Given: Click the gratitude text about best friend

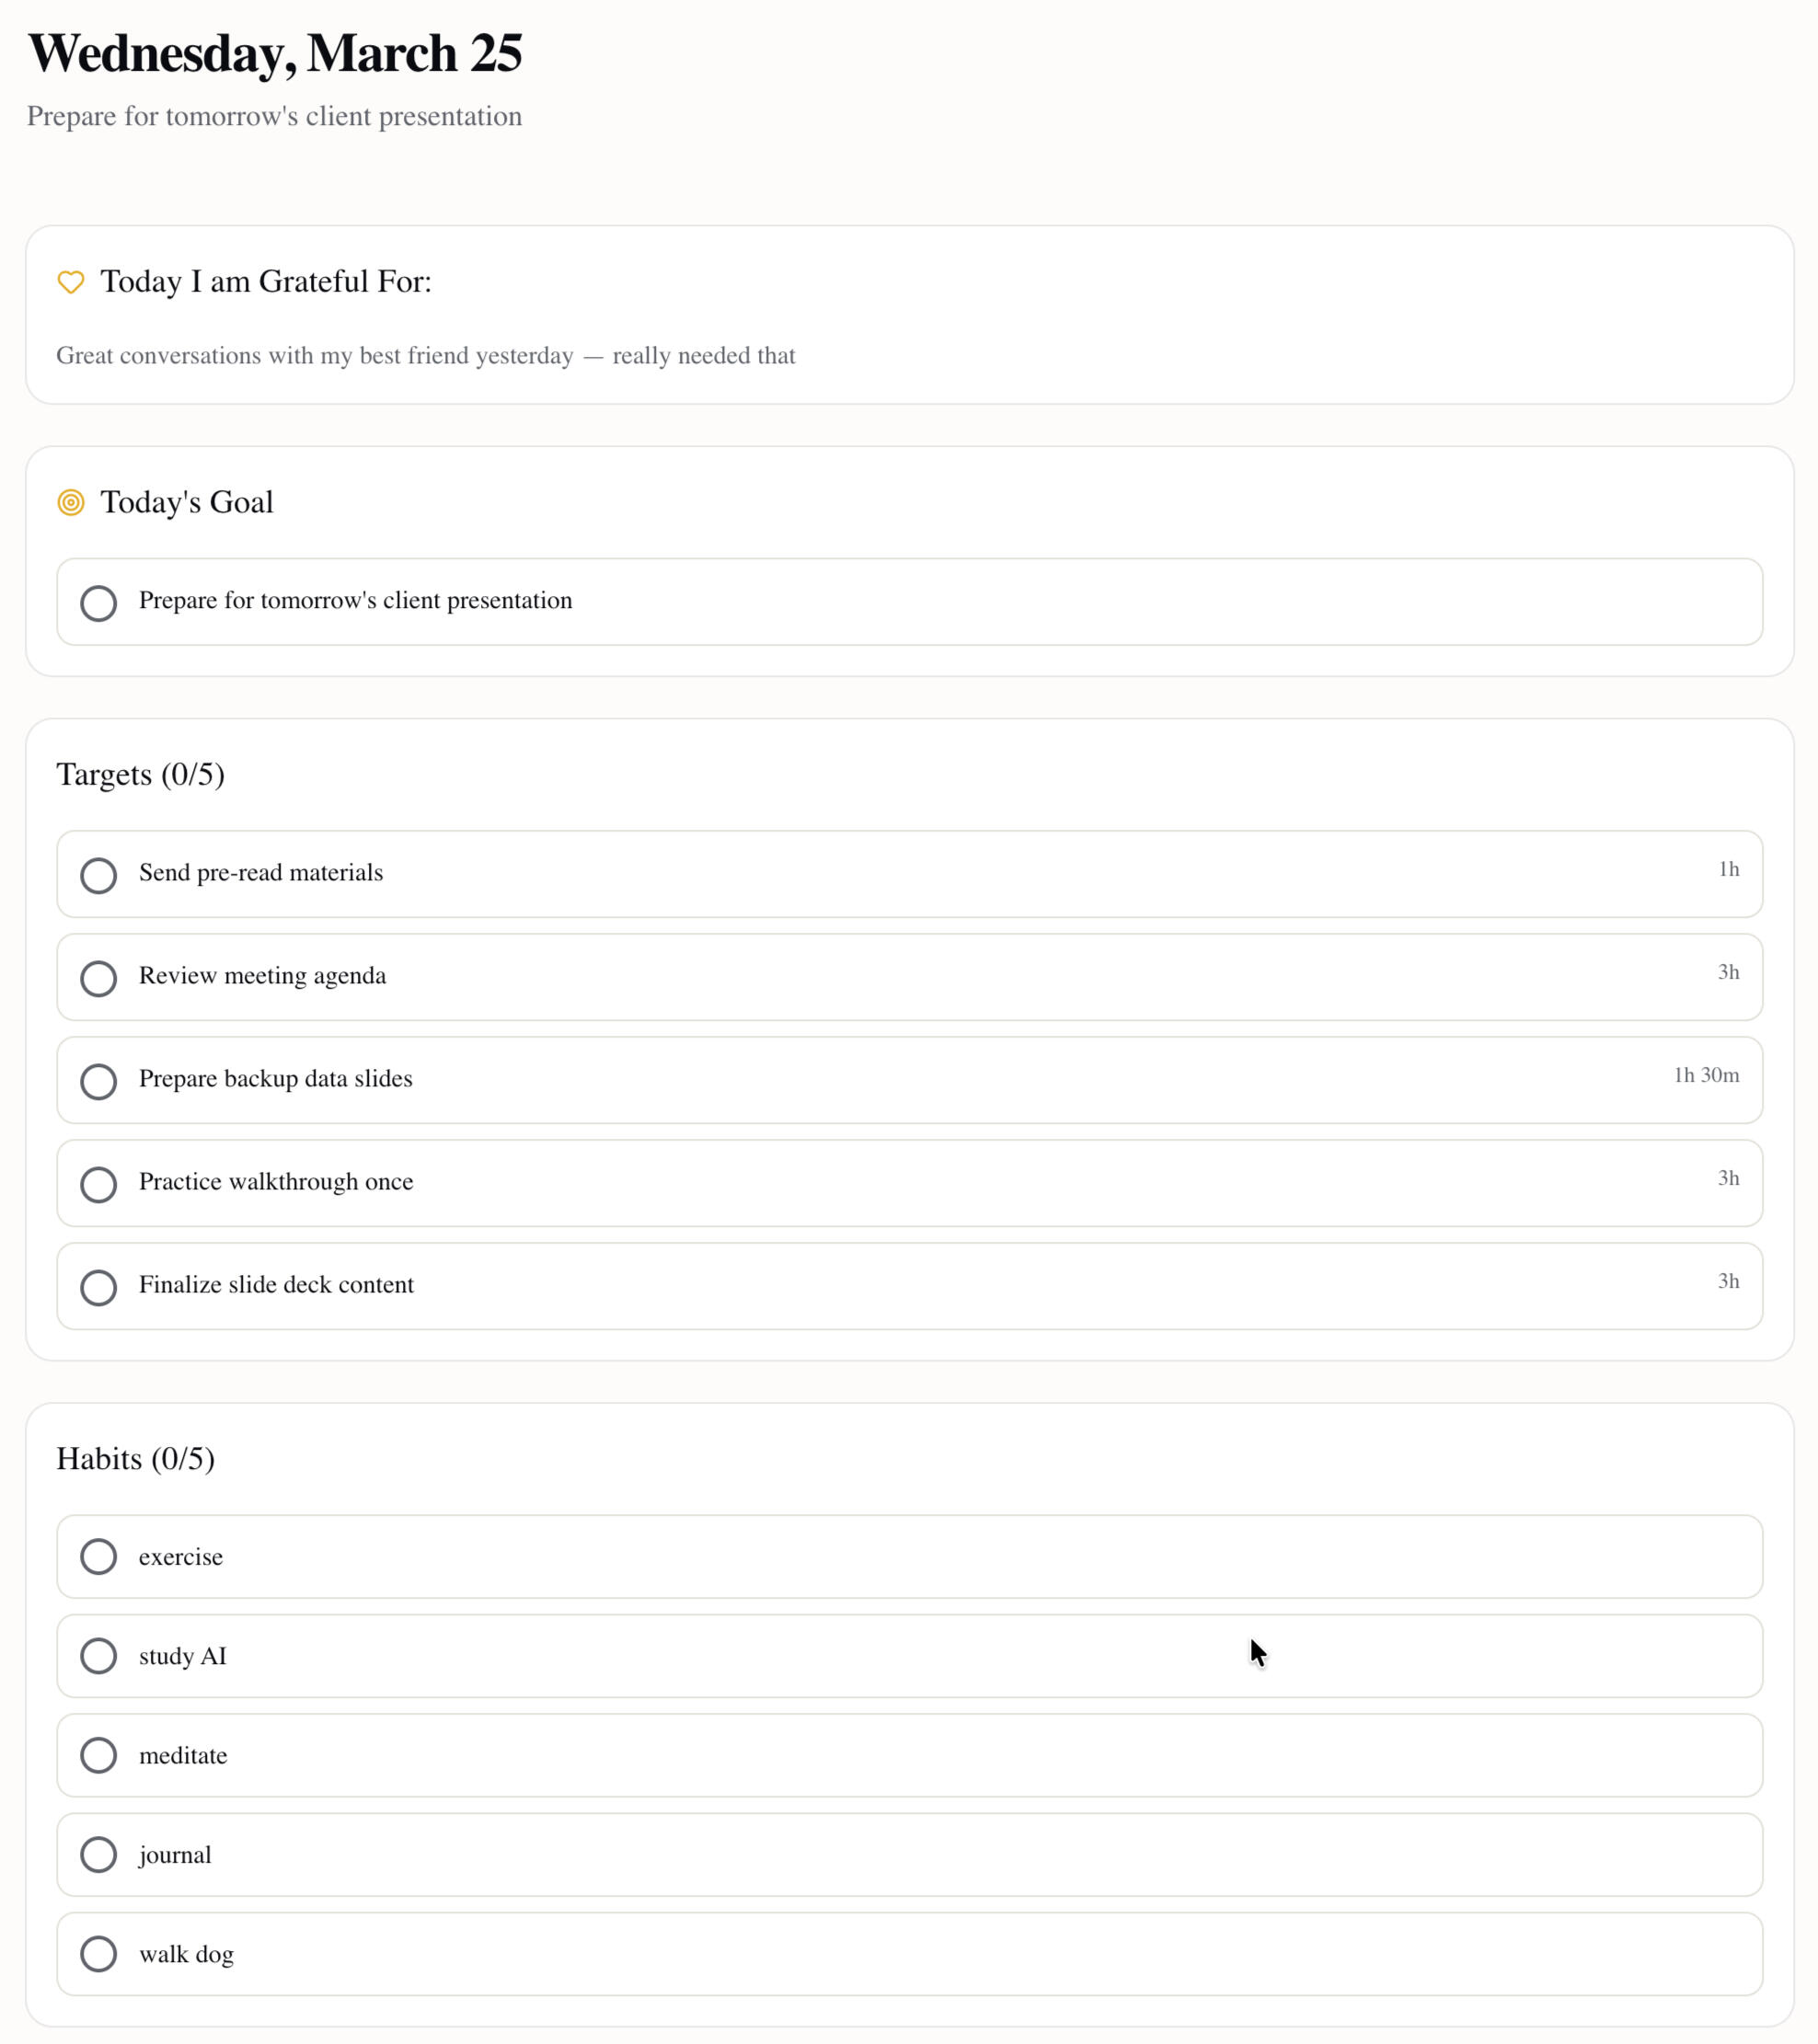Looking at the screenshot, I should (x=425, y=356).
